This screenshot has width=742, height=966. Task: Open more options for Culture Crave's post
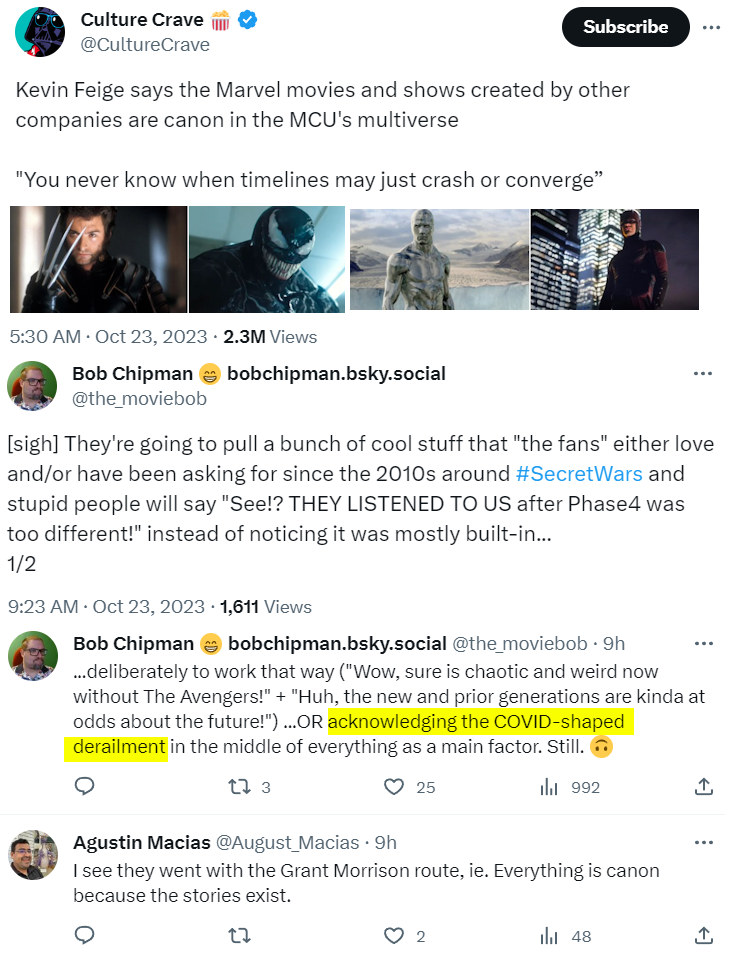711,27
